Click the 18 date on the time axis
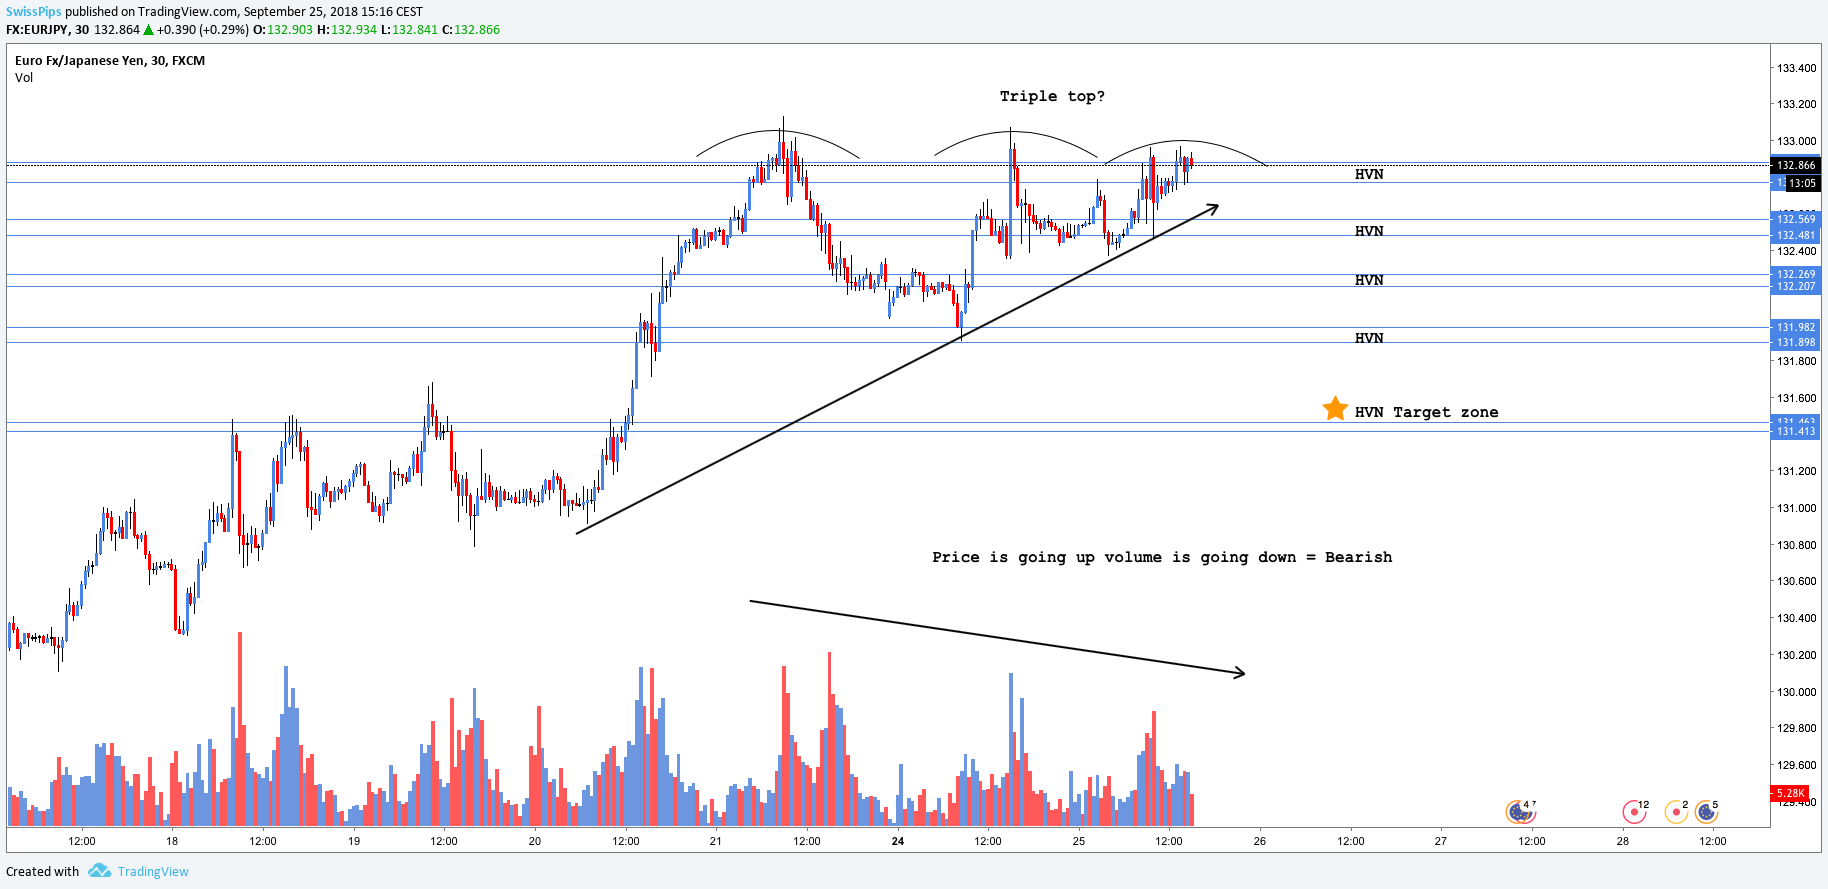Image resolution: width=1828 pixels, height=889 pixels. [x=172, y=841]
